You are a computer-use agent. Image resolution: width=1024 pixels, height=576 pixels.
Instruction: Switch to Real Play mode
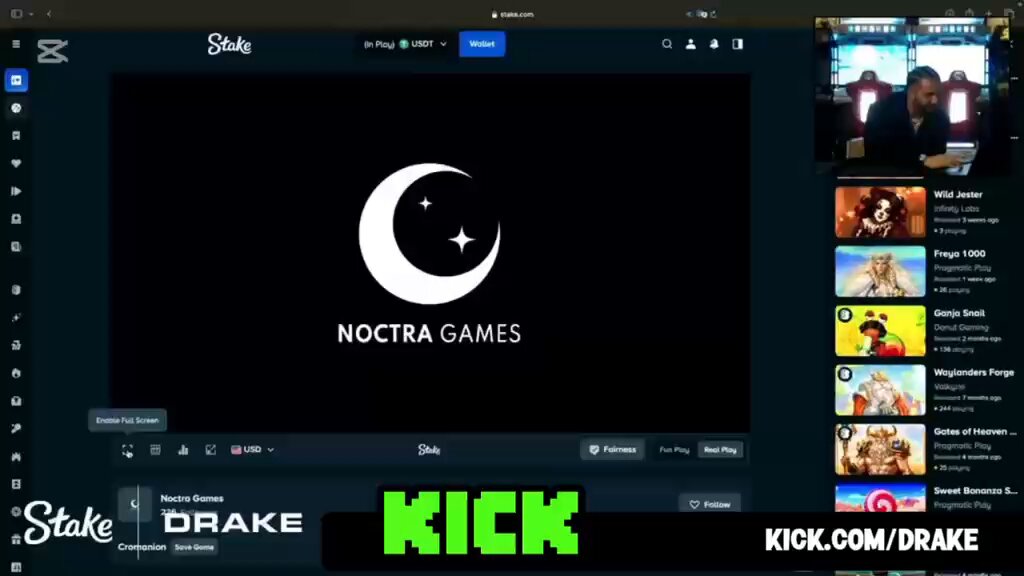[720, 450]
